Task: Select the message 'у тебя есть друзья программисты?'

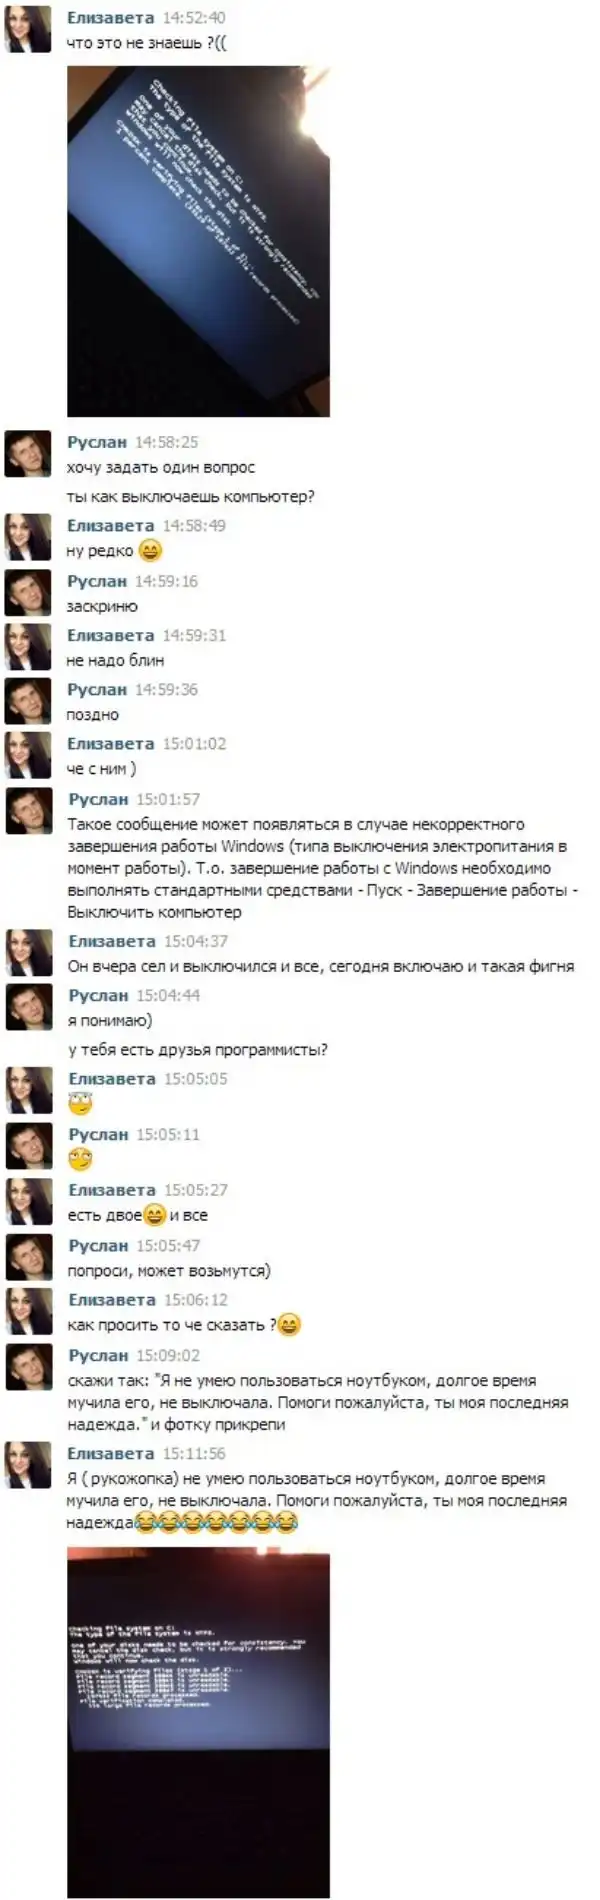Action: coord(197,1050)
